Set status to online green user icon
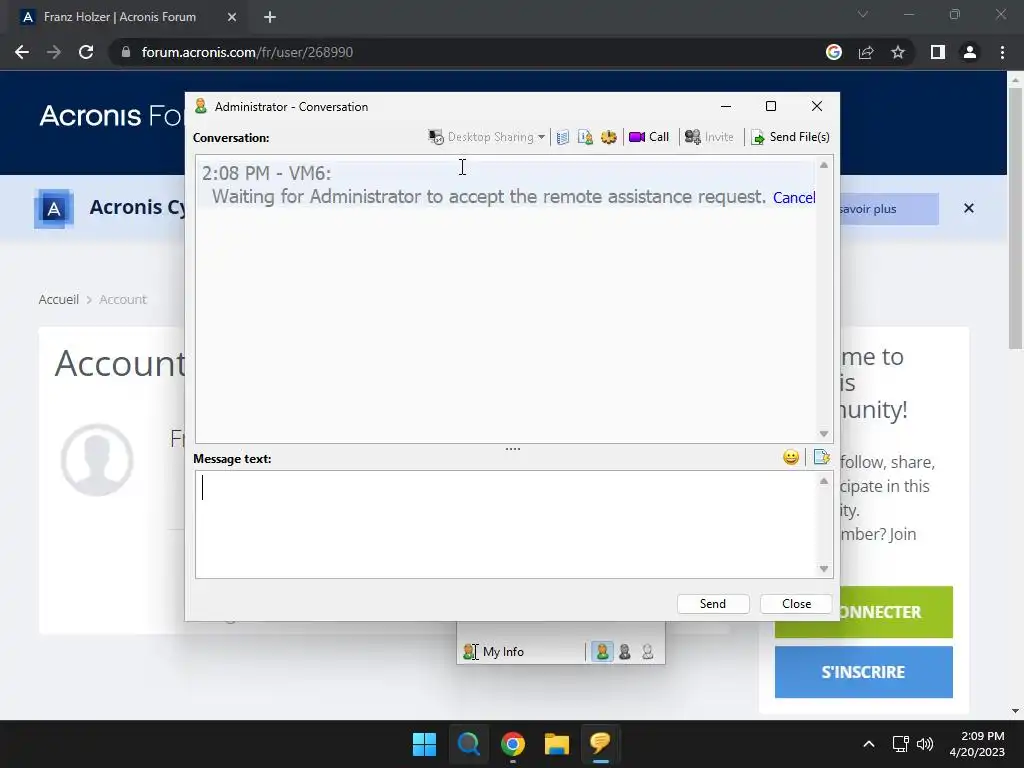The image size is (1024, 768). (602, 652)
